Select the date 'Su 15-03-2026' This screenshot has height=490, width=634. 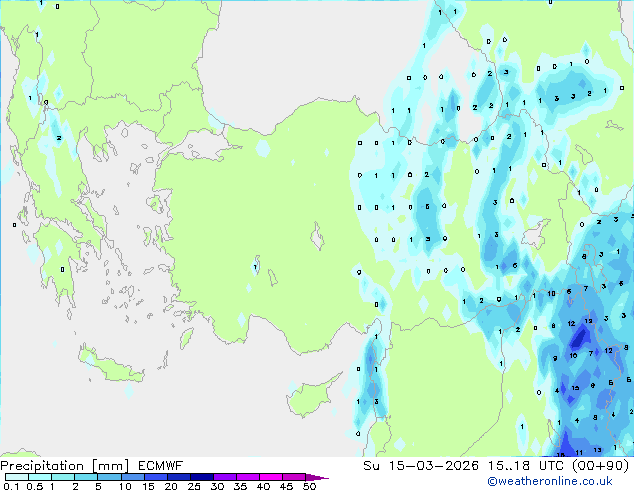421,466
